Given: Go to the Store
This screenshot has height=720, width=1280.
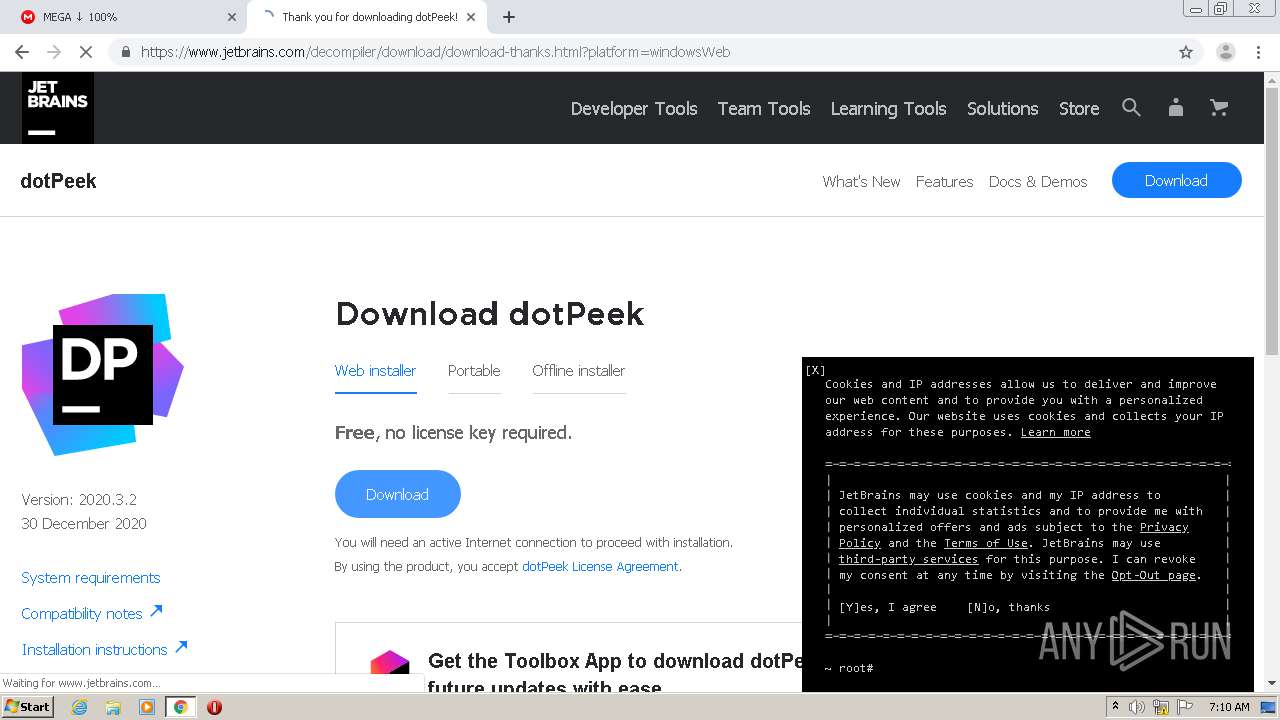Looking at the screenshot, I should pos(1079,108).
